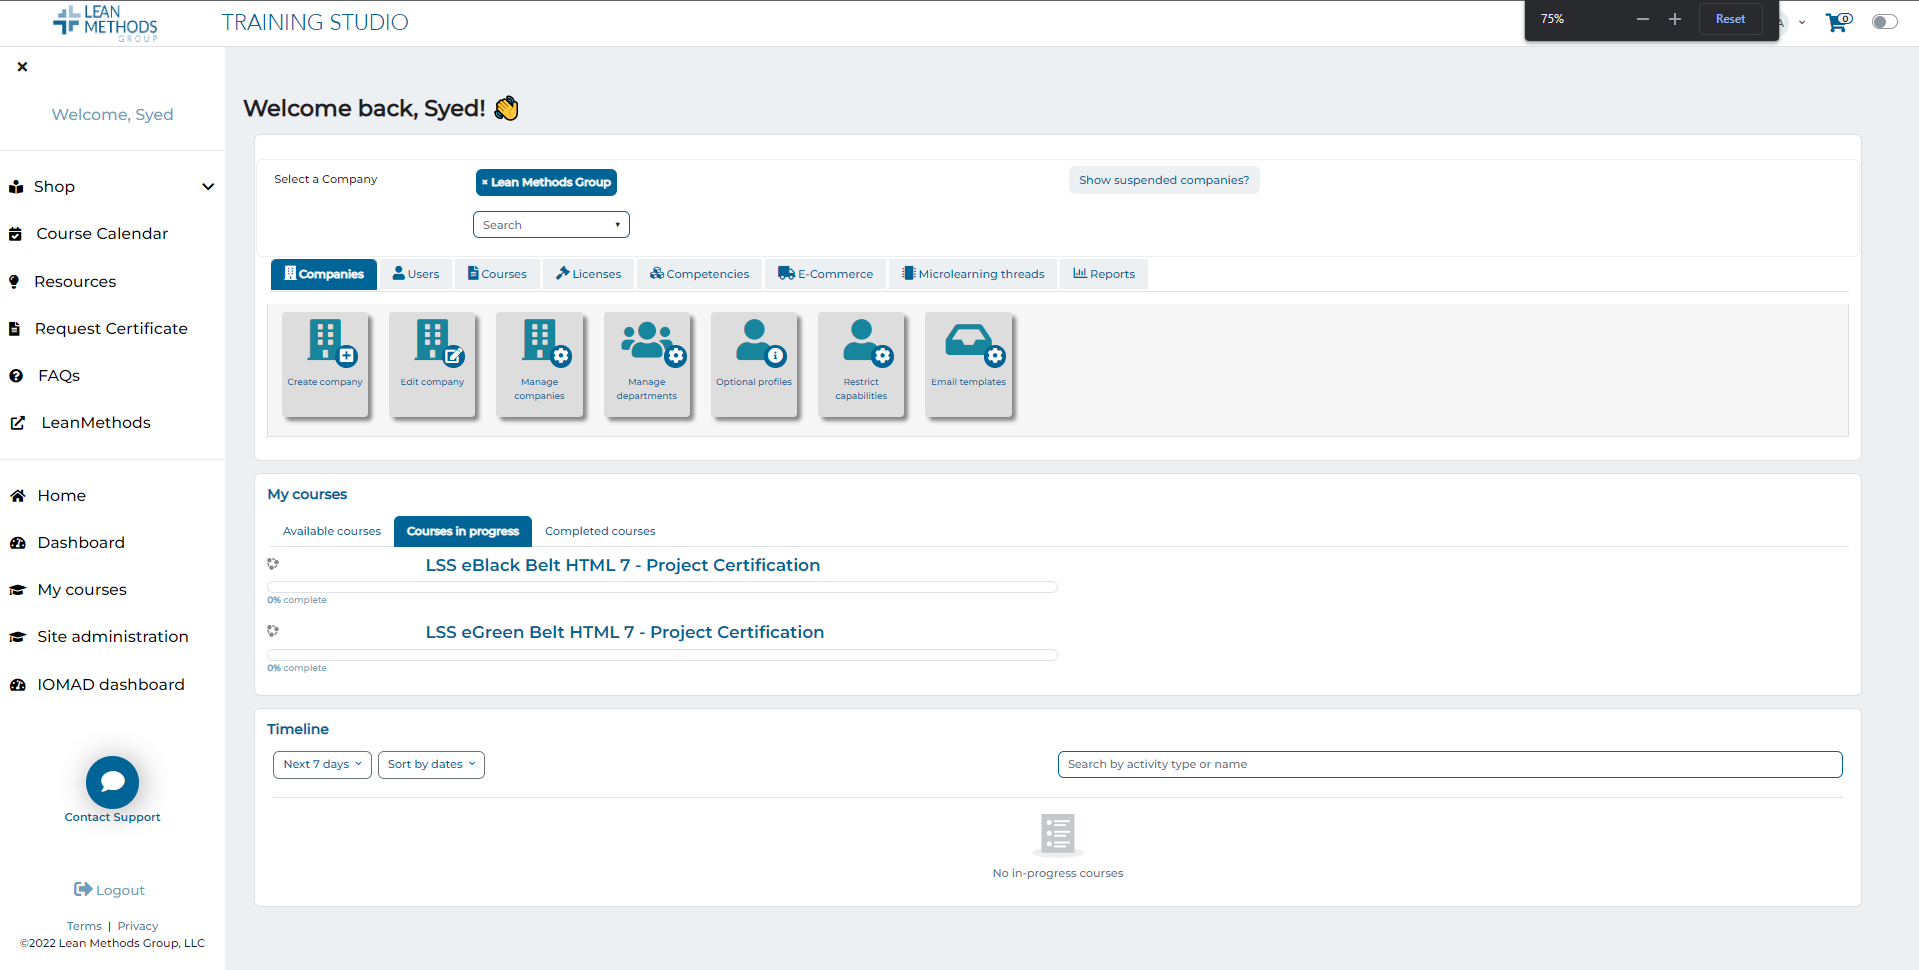Open the Create company tile
The image size is (1919, 970).
[325, 363]
